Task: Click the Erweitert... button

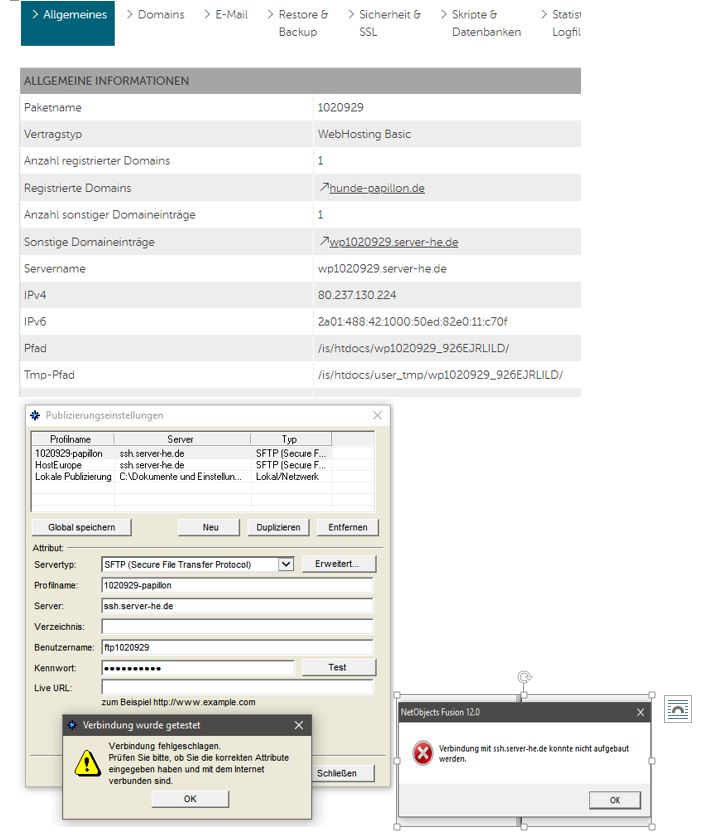Action: coord(339,564)
